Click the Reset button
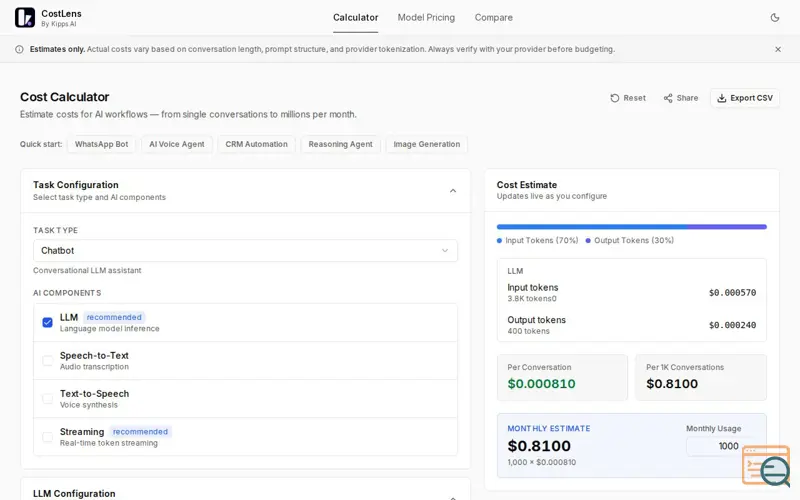 tap(628, 98)
